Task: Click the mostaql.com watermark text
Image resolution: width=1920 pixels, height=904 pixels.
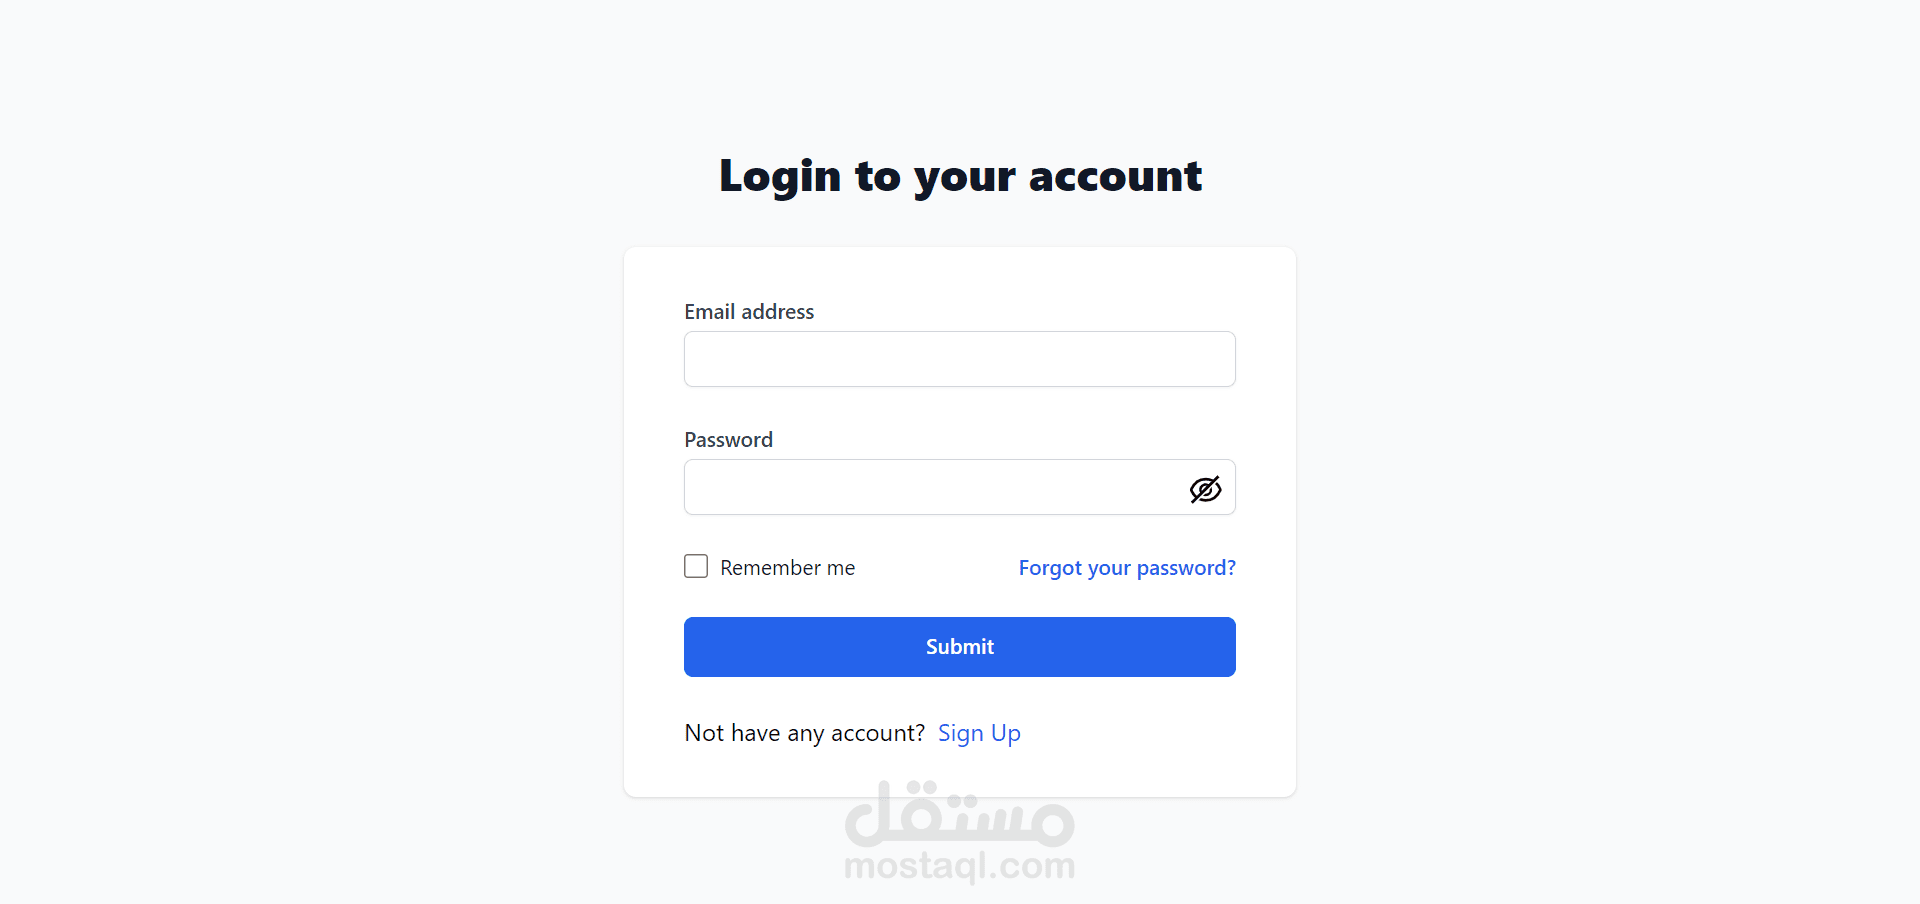Action: coord(960,866)
